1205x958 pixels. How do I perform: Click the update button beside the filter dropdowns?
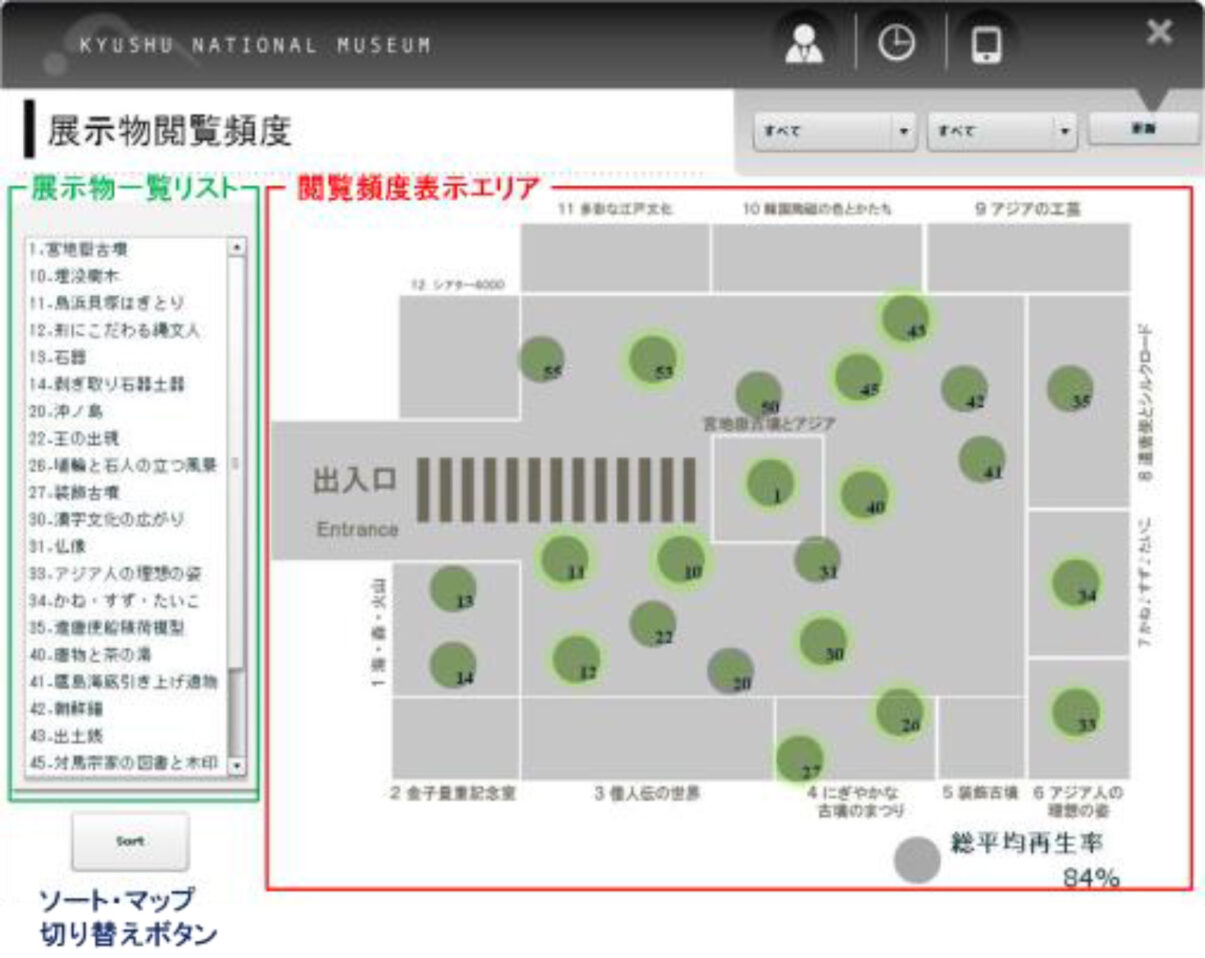1142,129
